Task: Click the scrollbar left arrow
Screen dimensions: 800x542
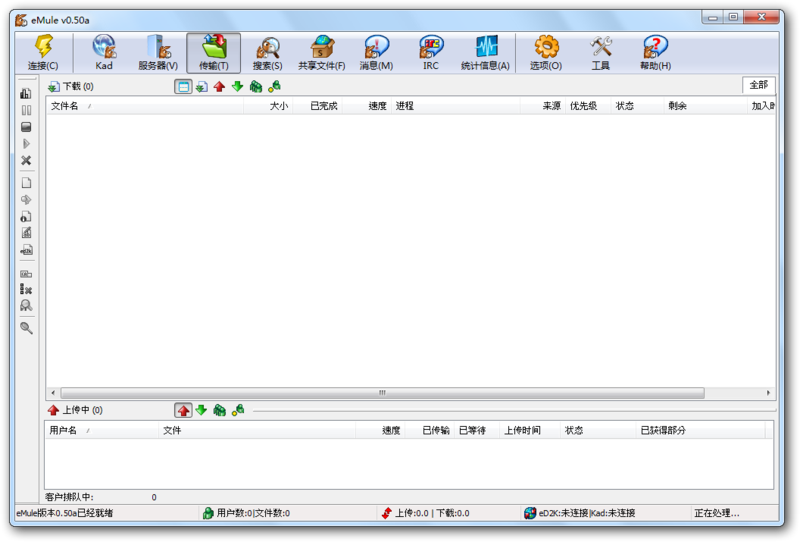Action: [x=53, y=393]
